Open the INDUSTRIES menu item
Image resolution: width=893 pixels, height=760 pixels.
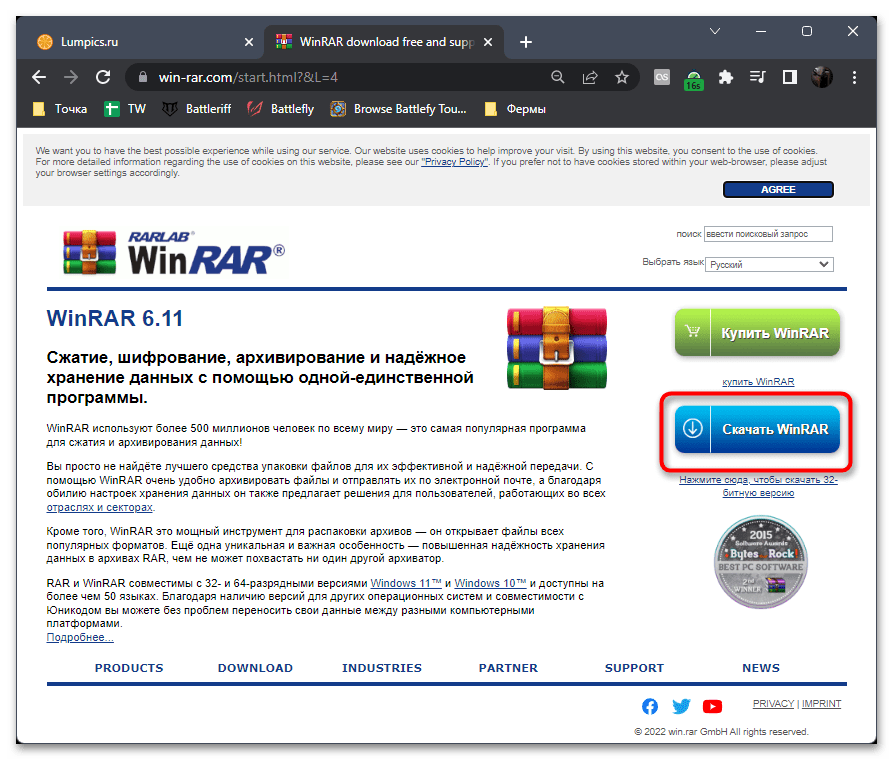[x=382, y=668]
